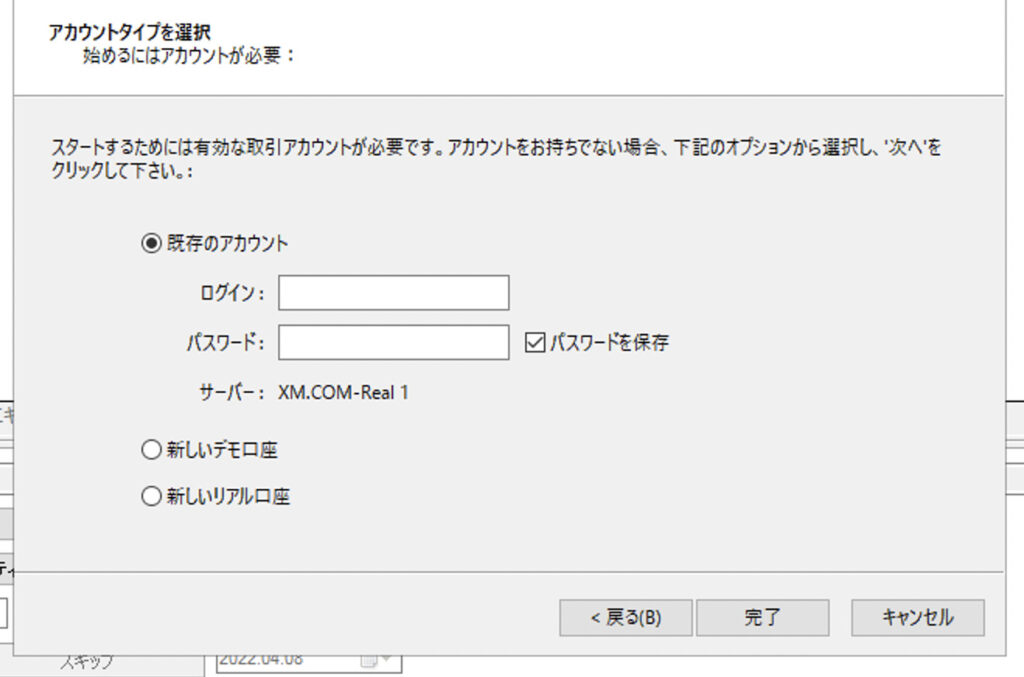
Task: Go back with the < 戻る(B) button
Action: point(624,617)
